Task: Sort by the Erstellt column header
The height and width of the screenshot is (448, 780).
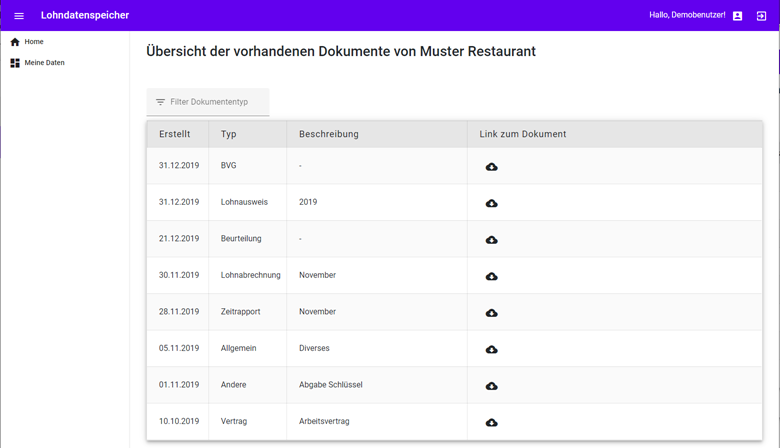Action: click(174, 134)
